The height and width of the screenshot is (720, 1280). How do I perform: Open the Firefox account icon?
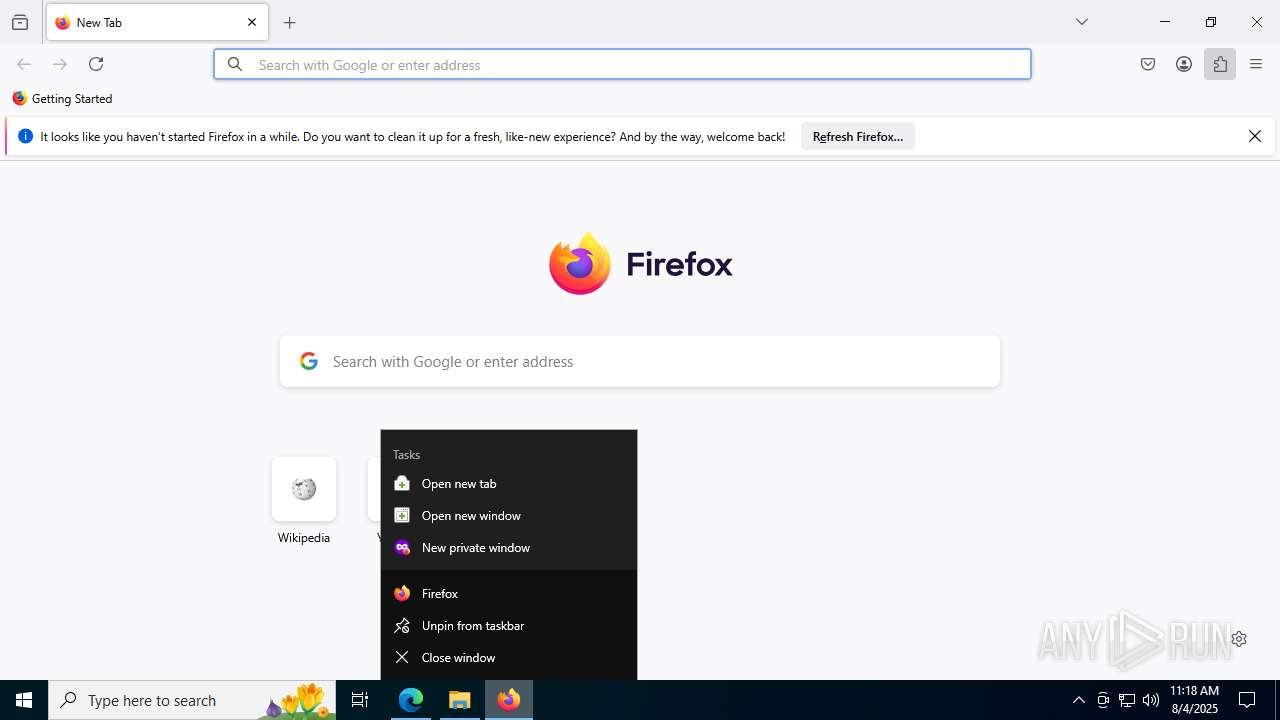click(1184, 64)
